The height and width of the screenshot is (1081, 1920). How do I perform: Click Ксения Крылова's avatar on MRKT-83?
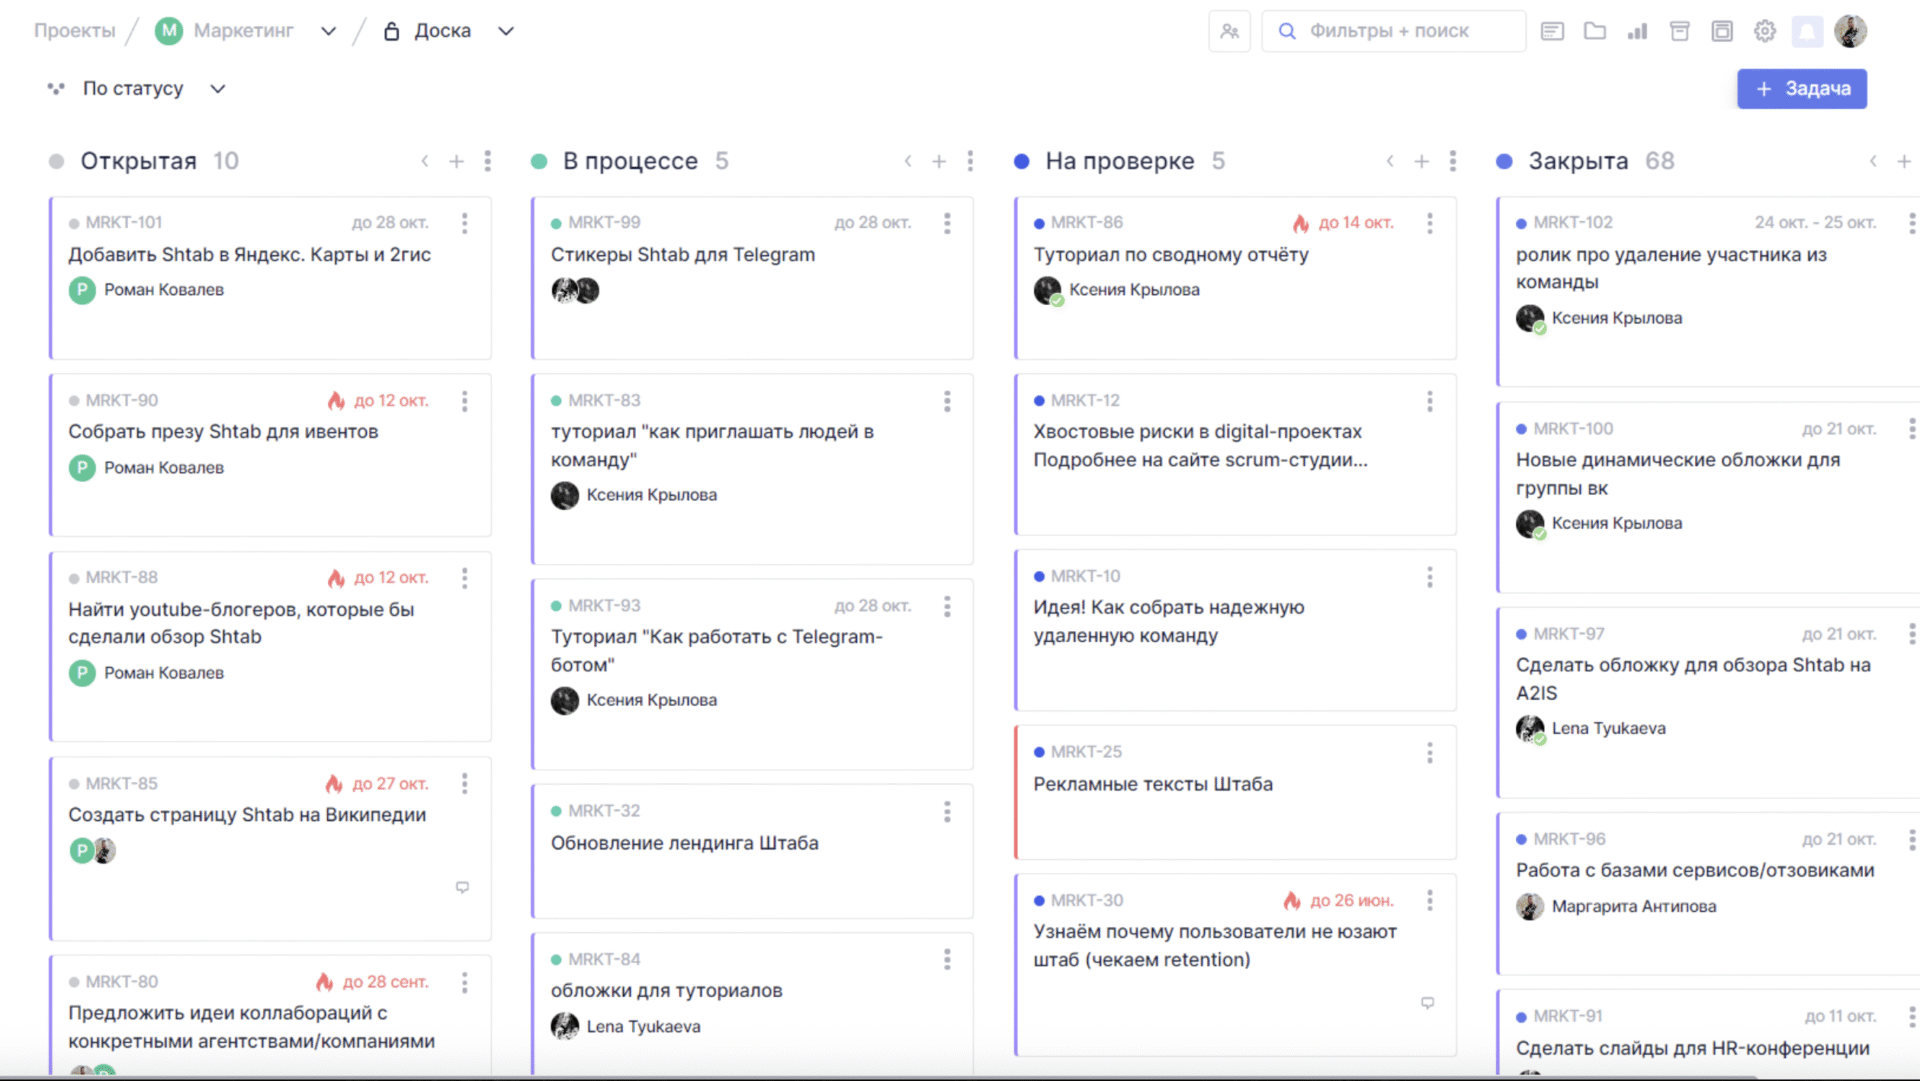565,495
